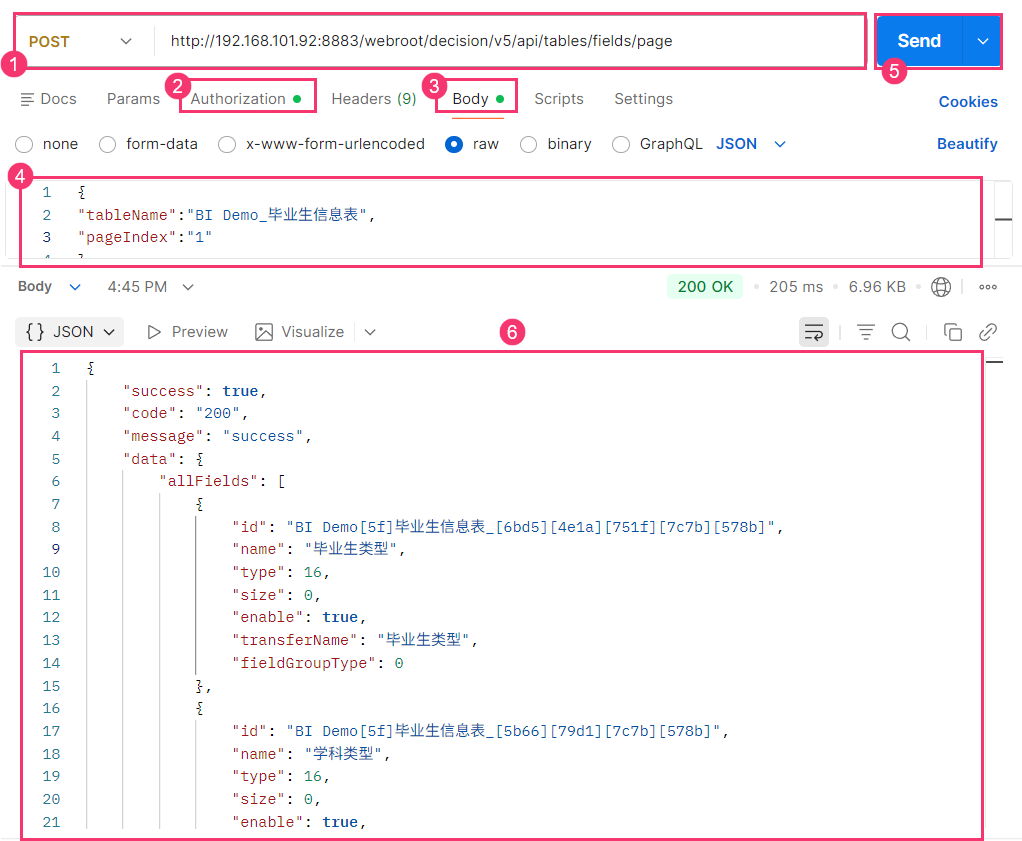Viewport: 1022px width, 841px height.
Task: Switch to the Headers (9) tab
Action: coord(373,99)
